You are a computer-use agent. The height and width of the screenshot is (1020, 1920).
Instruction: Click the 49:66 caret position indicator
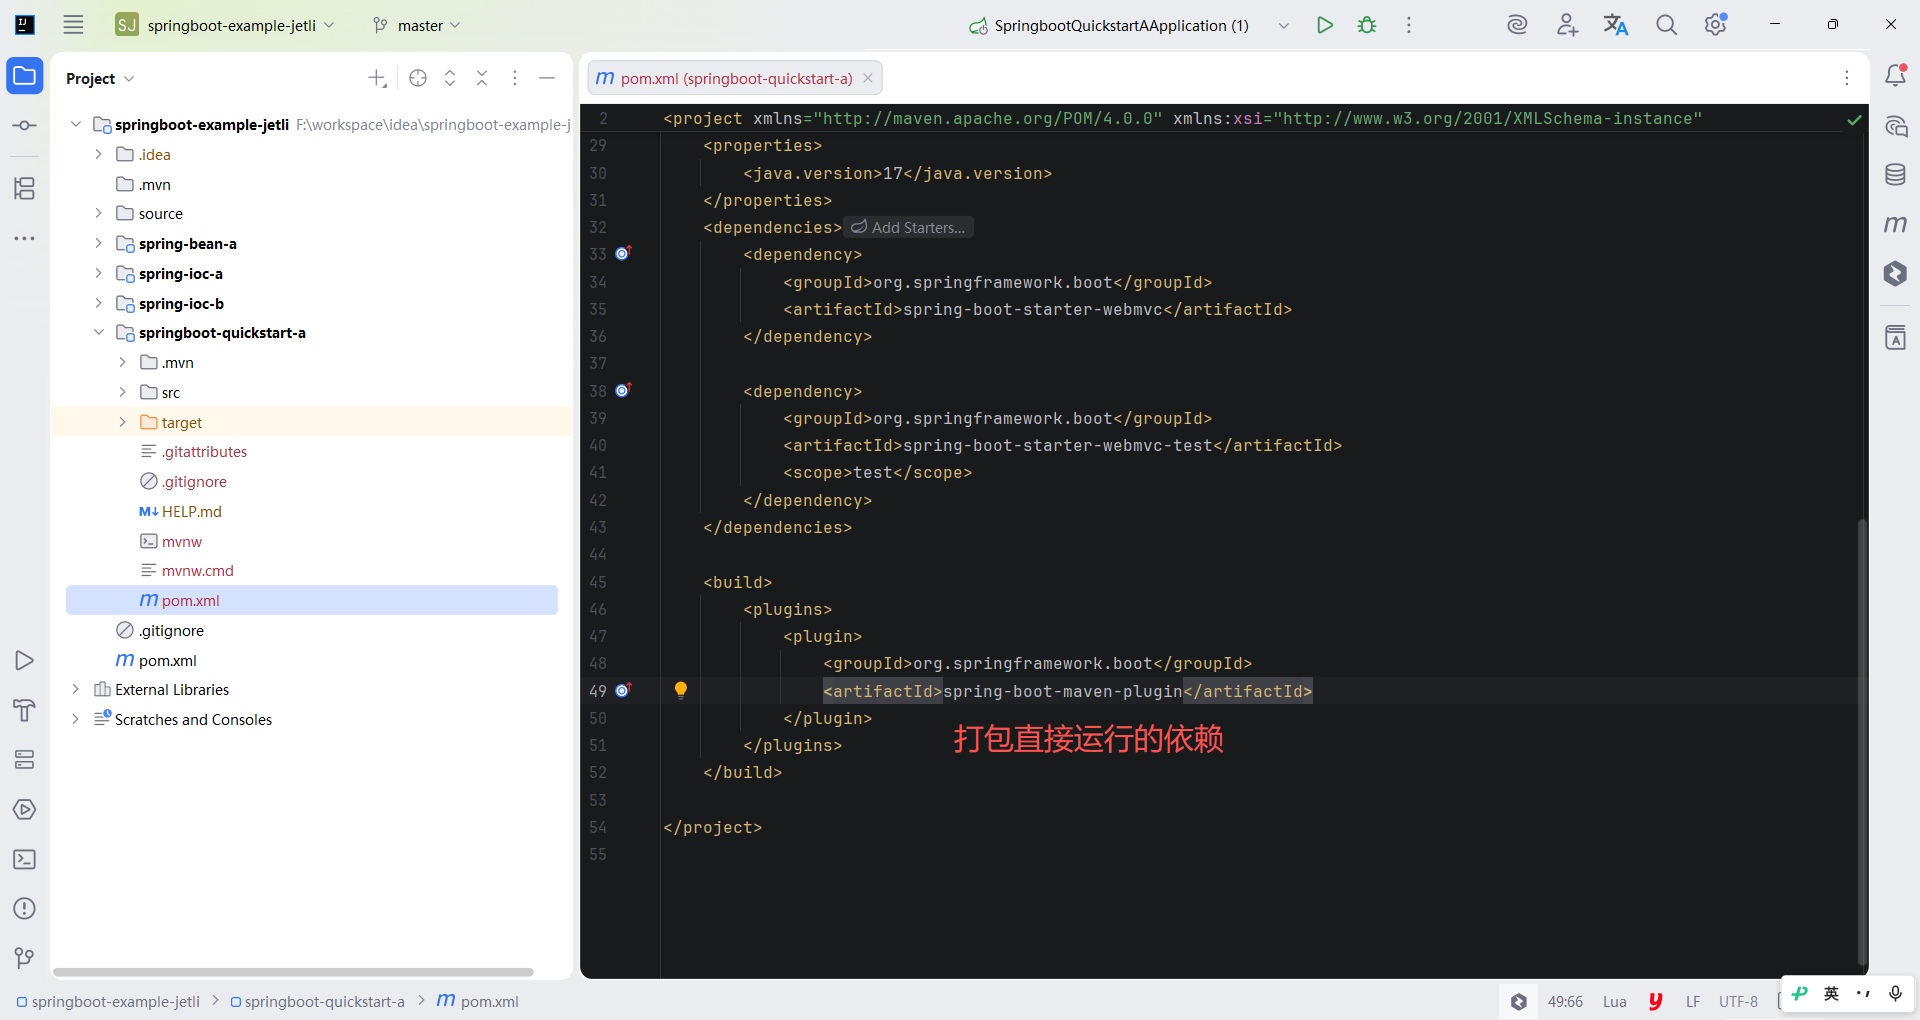click(1565, 1001)
